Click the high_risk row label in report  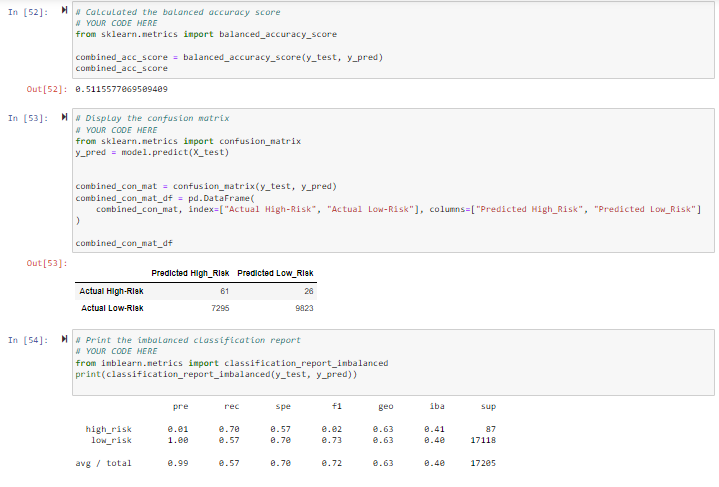109,429
